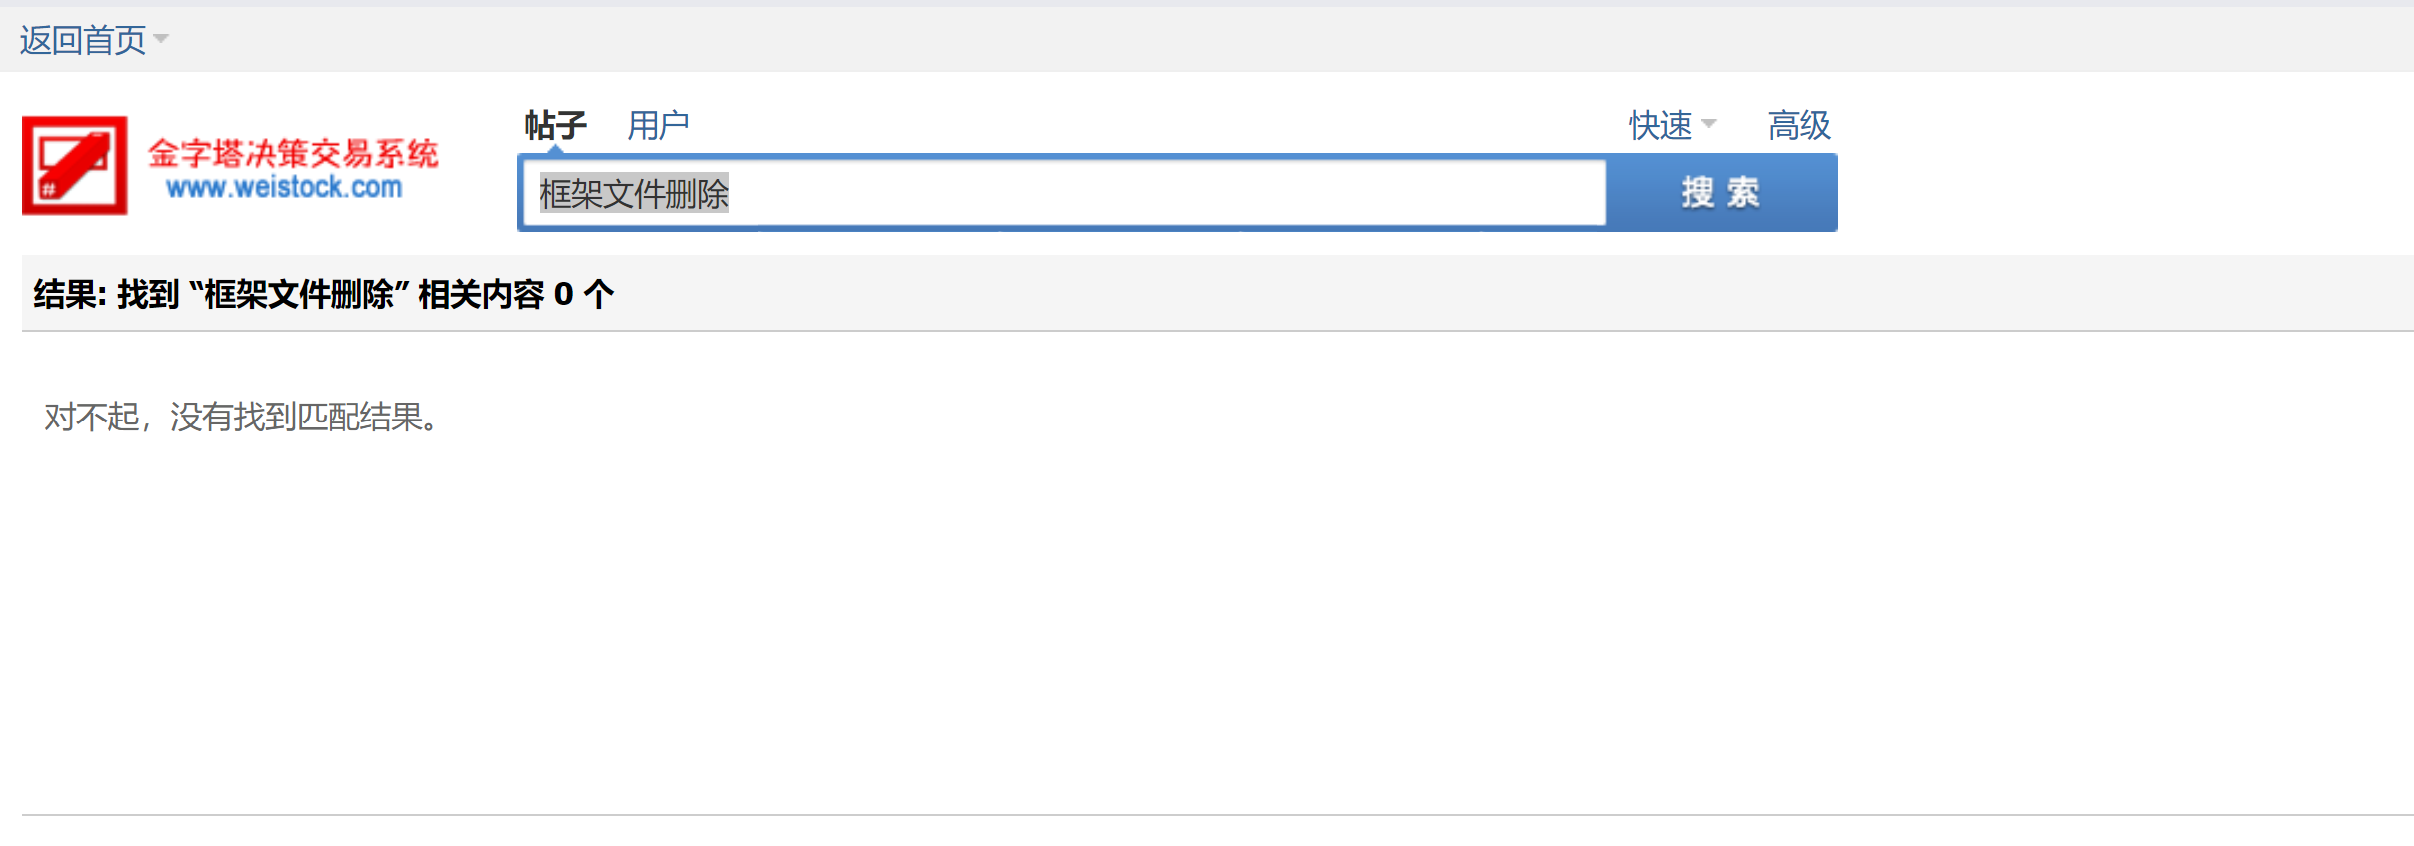Switch to the 帖子 search tab
The image size is (2414, 846).
click(x=555, y=125)
